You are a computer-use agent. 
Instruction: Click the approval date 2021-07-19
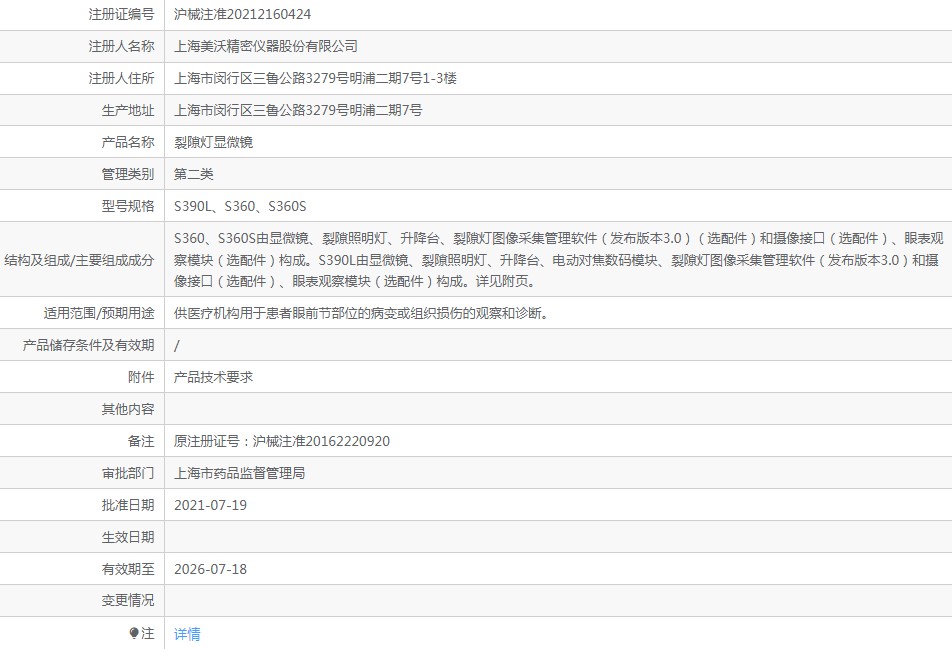210,505
